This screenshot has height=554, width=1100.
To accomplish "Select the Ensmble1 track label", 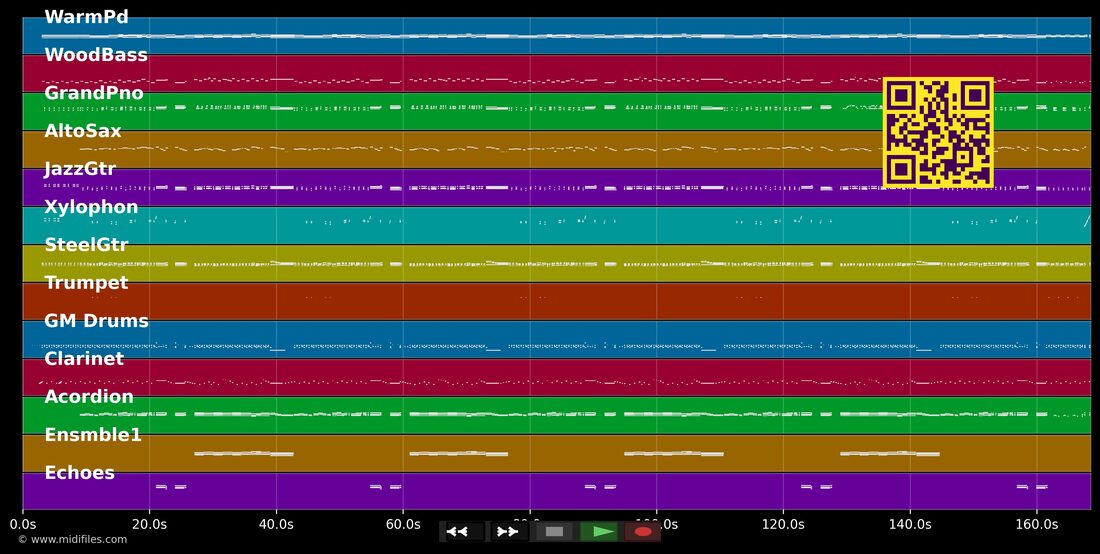I will (93, 435).
